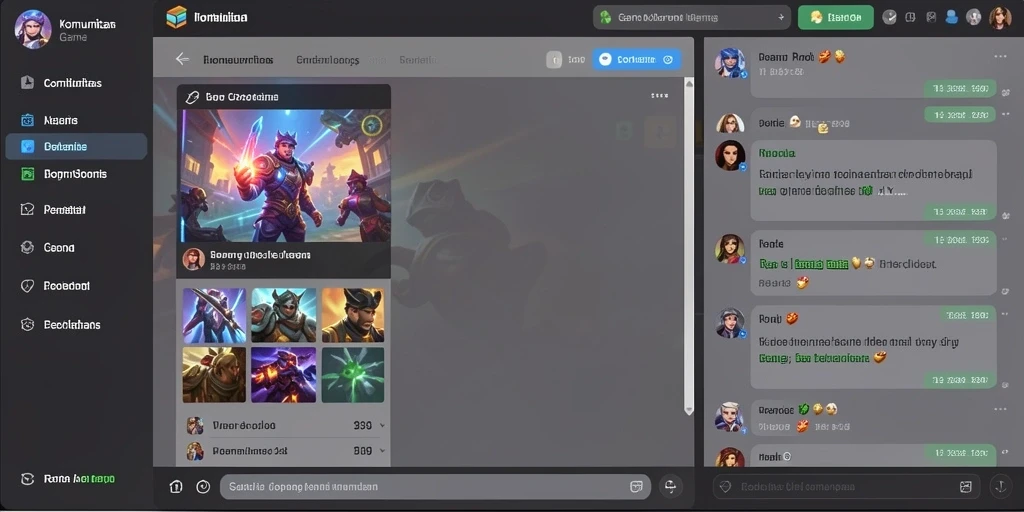Screen dimensions: 1024x512
Task: Open the account avatar at top-right corner
Action: point(1000,18)
